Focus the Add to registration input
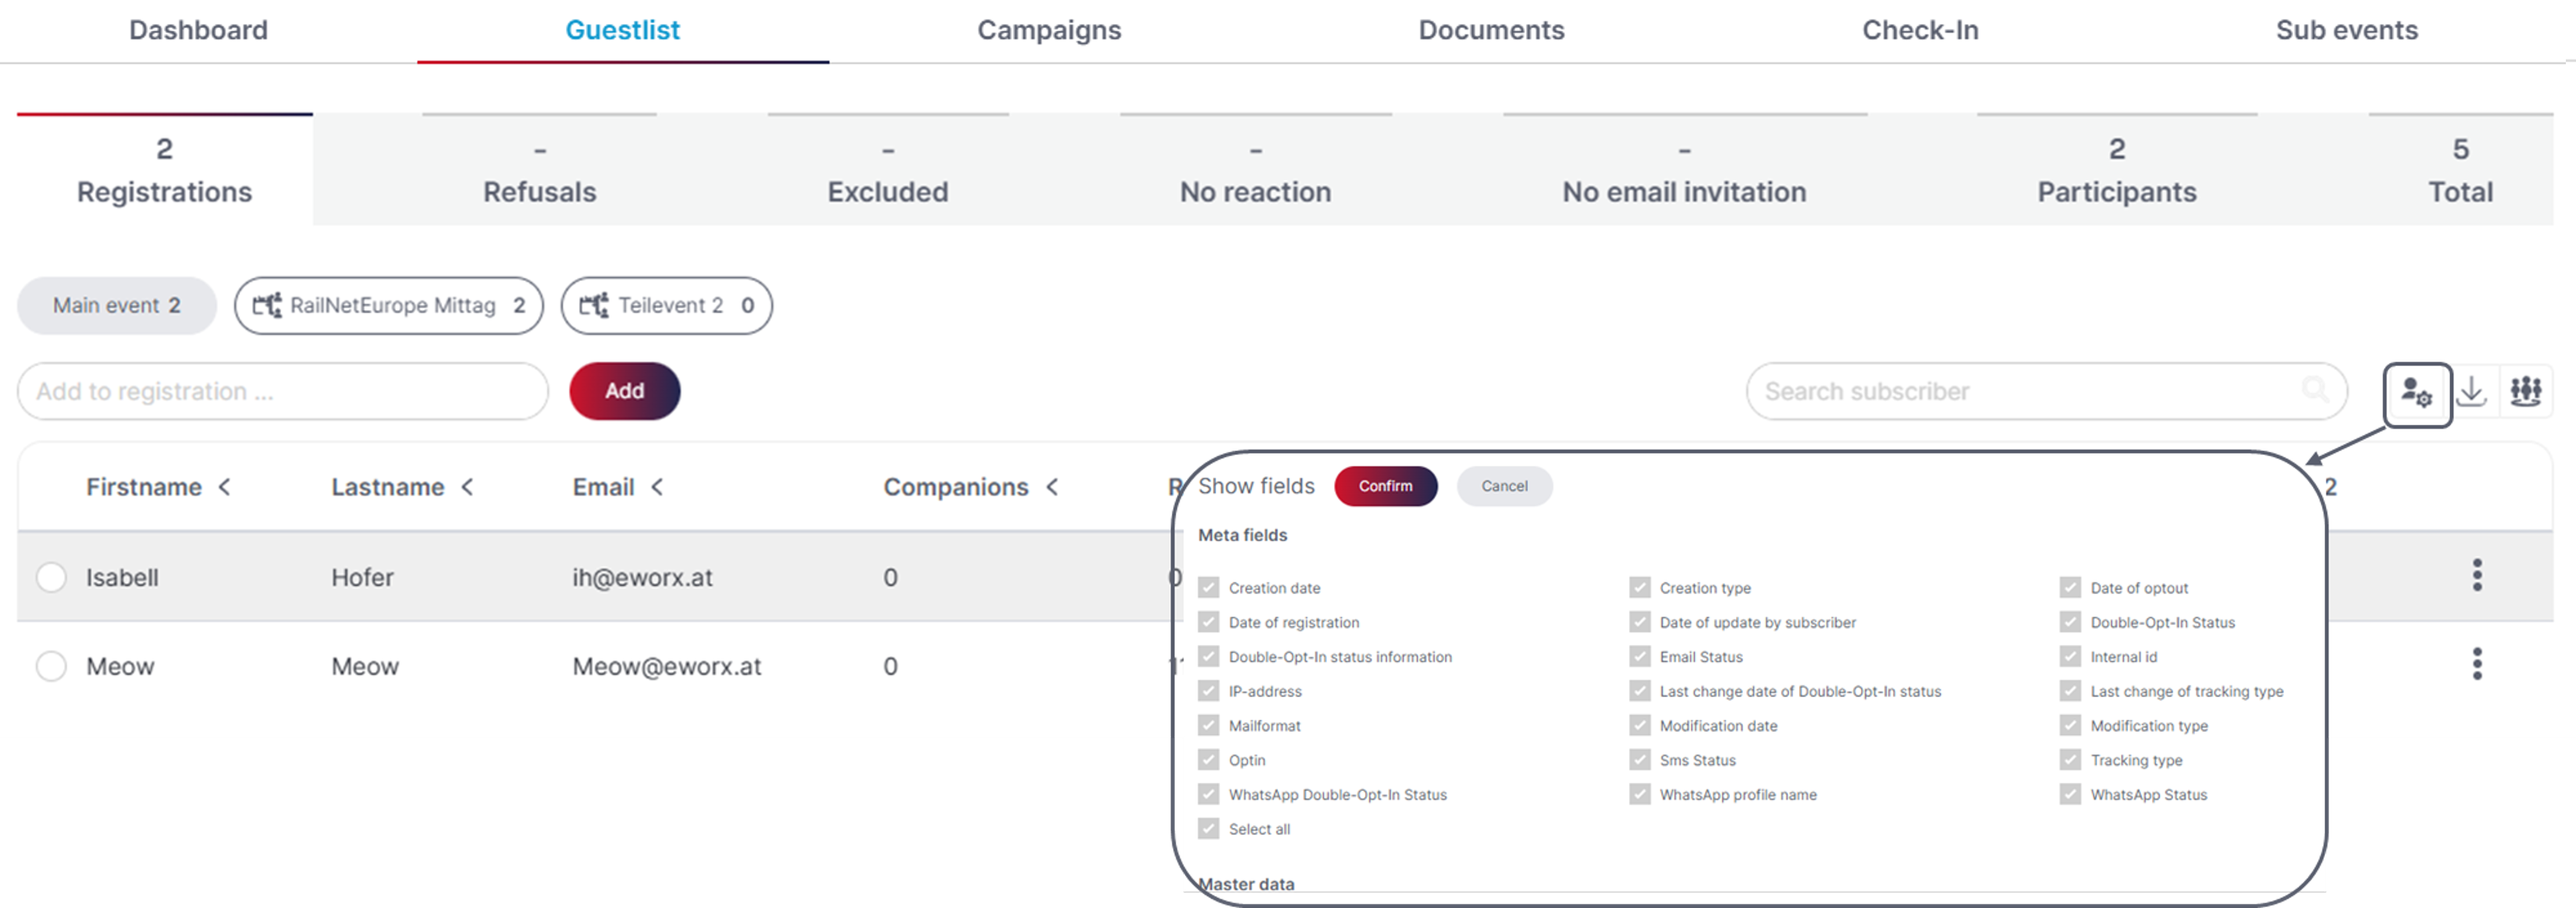The image size is (2576, 908). pos(283,391)
